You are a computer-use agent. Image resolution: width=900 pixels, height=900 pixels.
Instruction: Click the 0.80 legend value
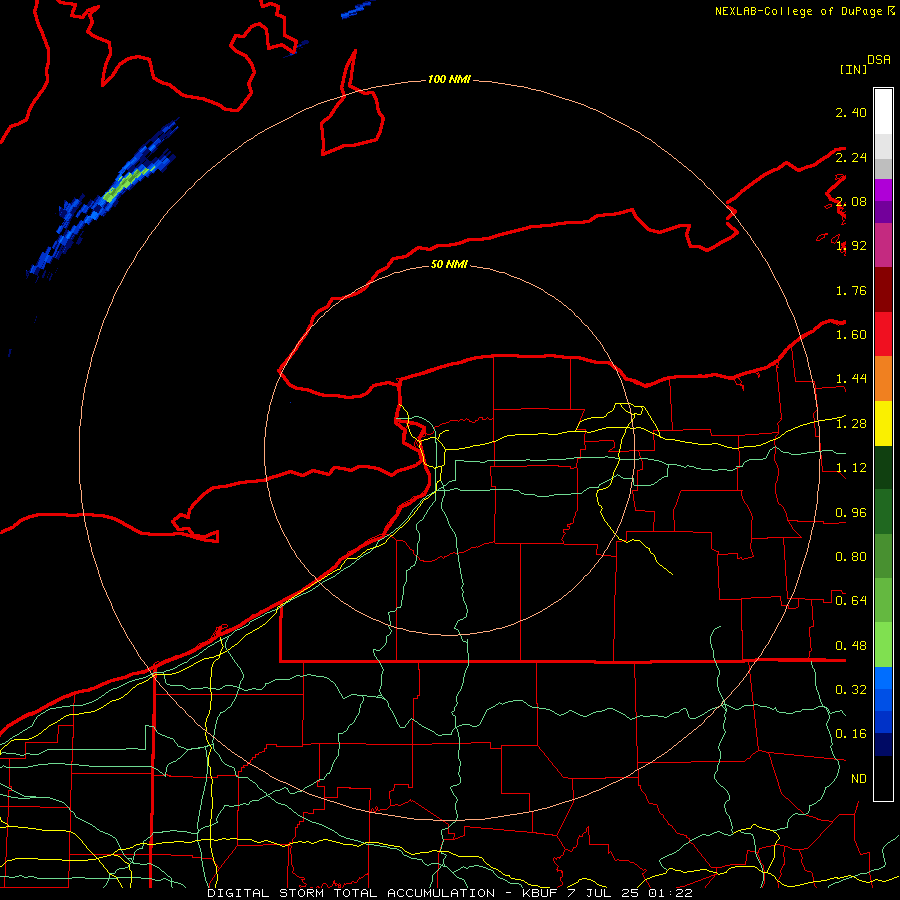851,557
